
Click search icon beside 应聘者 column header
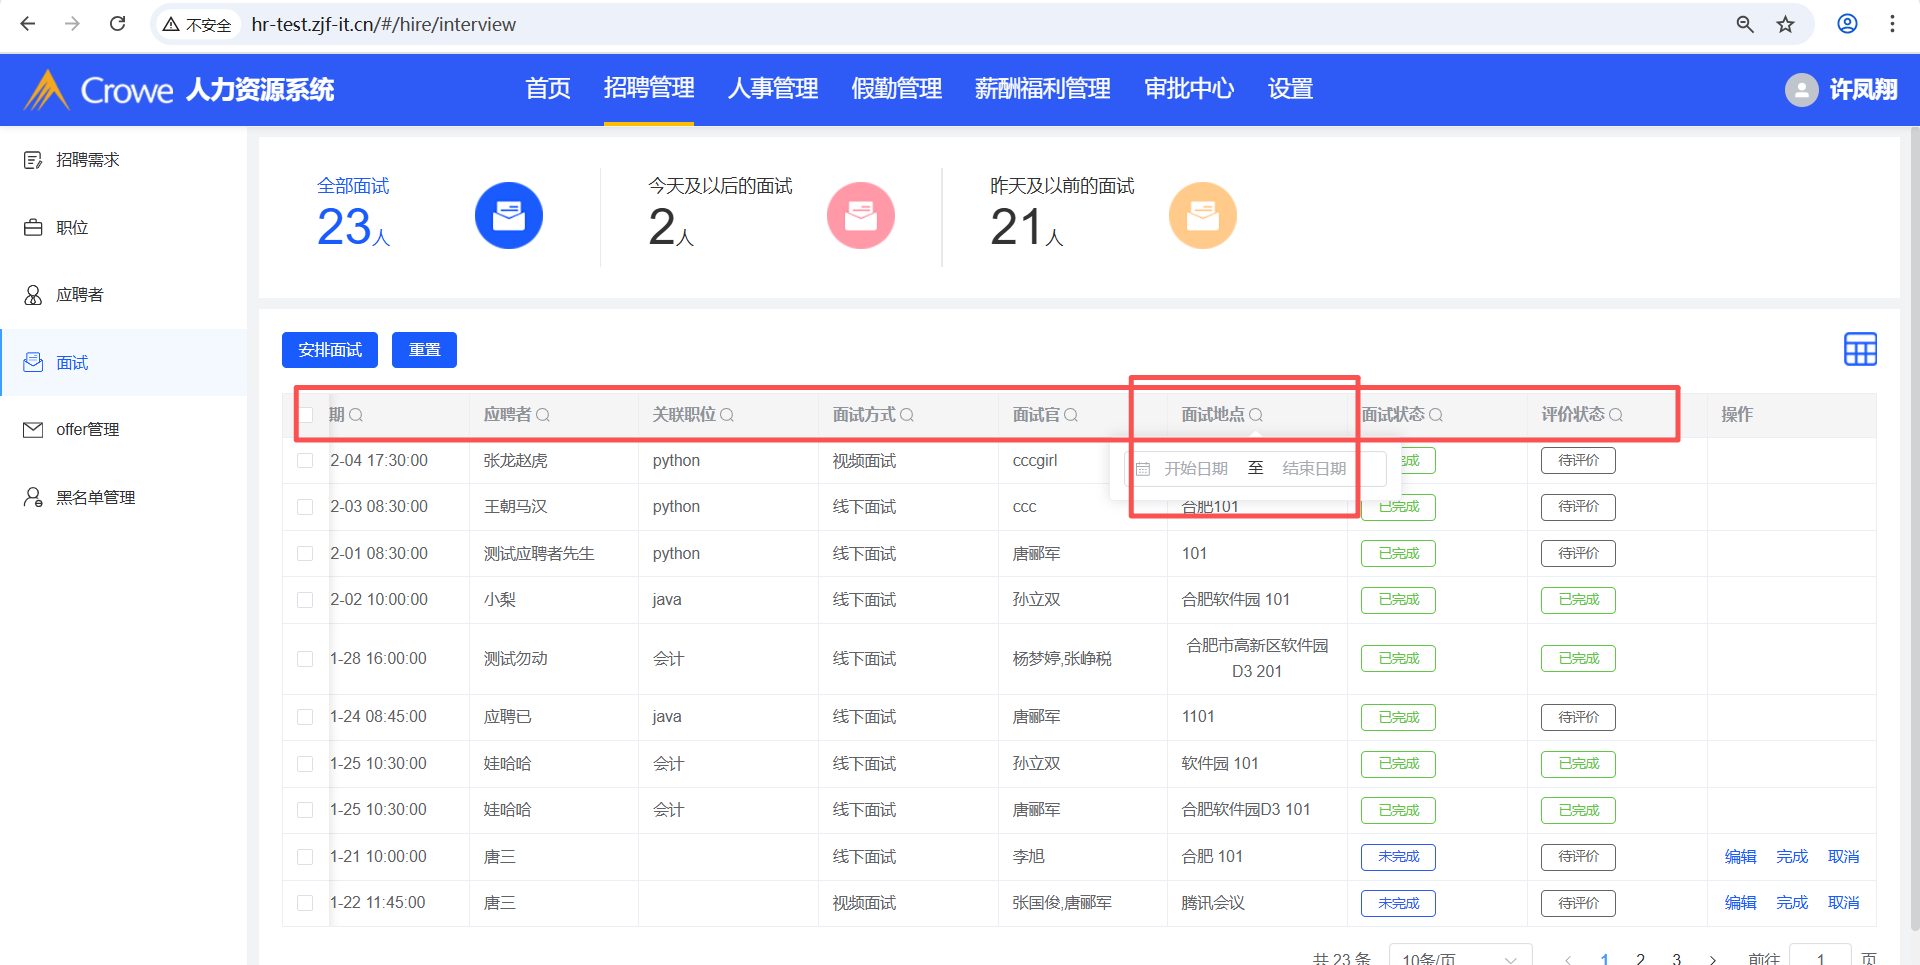point(543,415)
